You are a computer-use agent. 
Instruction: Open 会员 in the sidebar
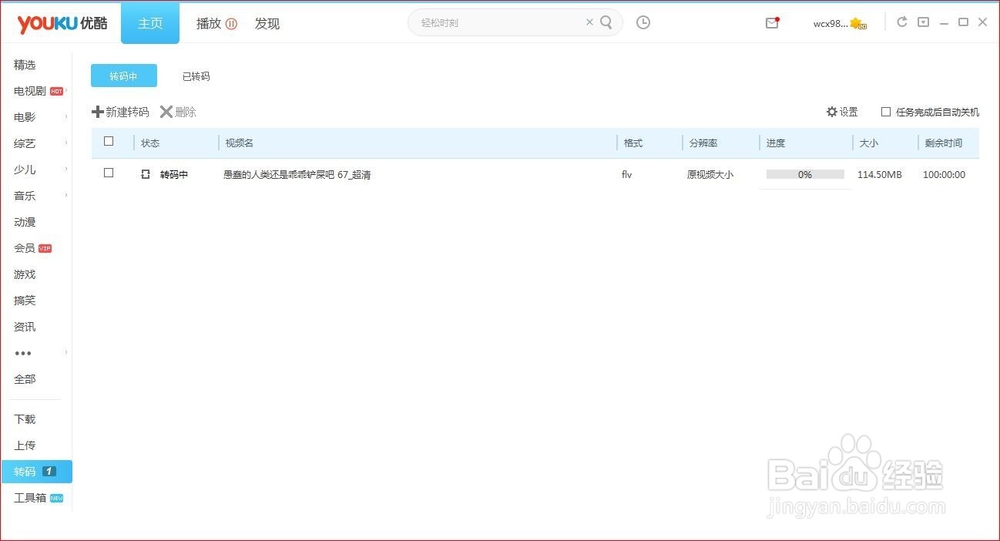[x=24, y=248]
